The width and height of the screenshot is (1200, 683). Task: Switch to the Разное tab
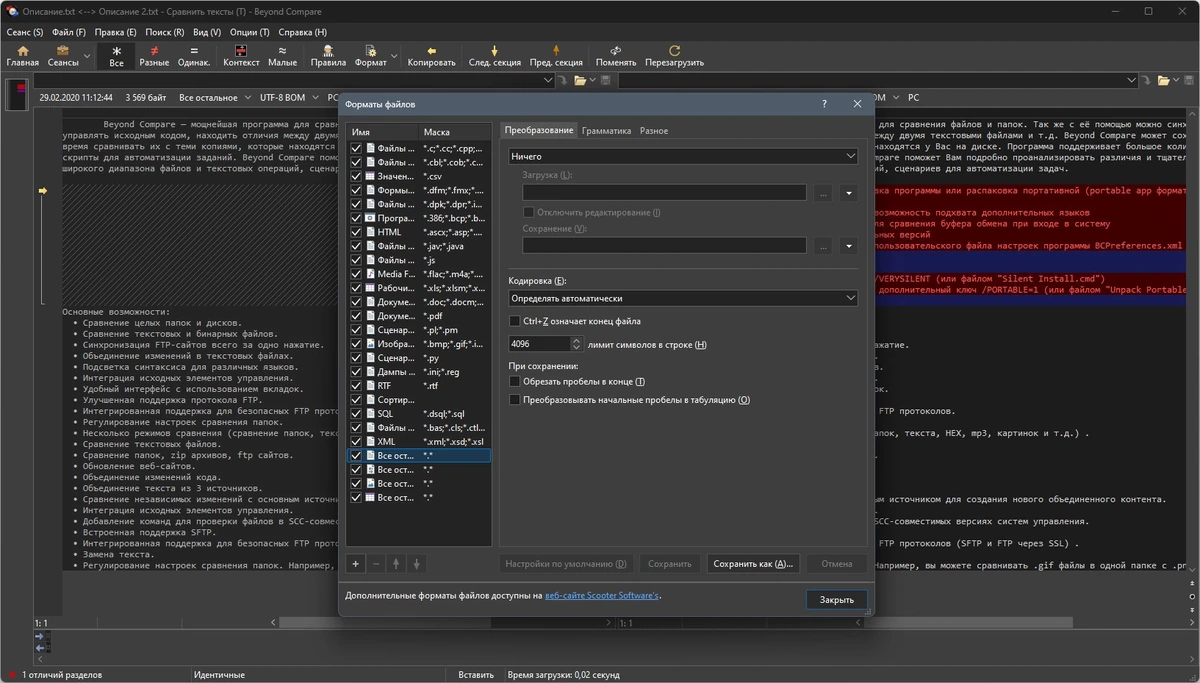point(654,131)
